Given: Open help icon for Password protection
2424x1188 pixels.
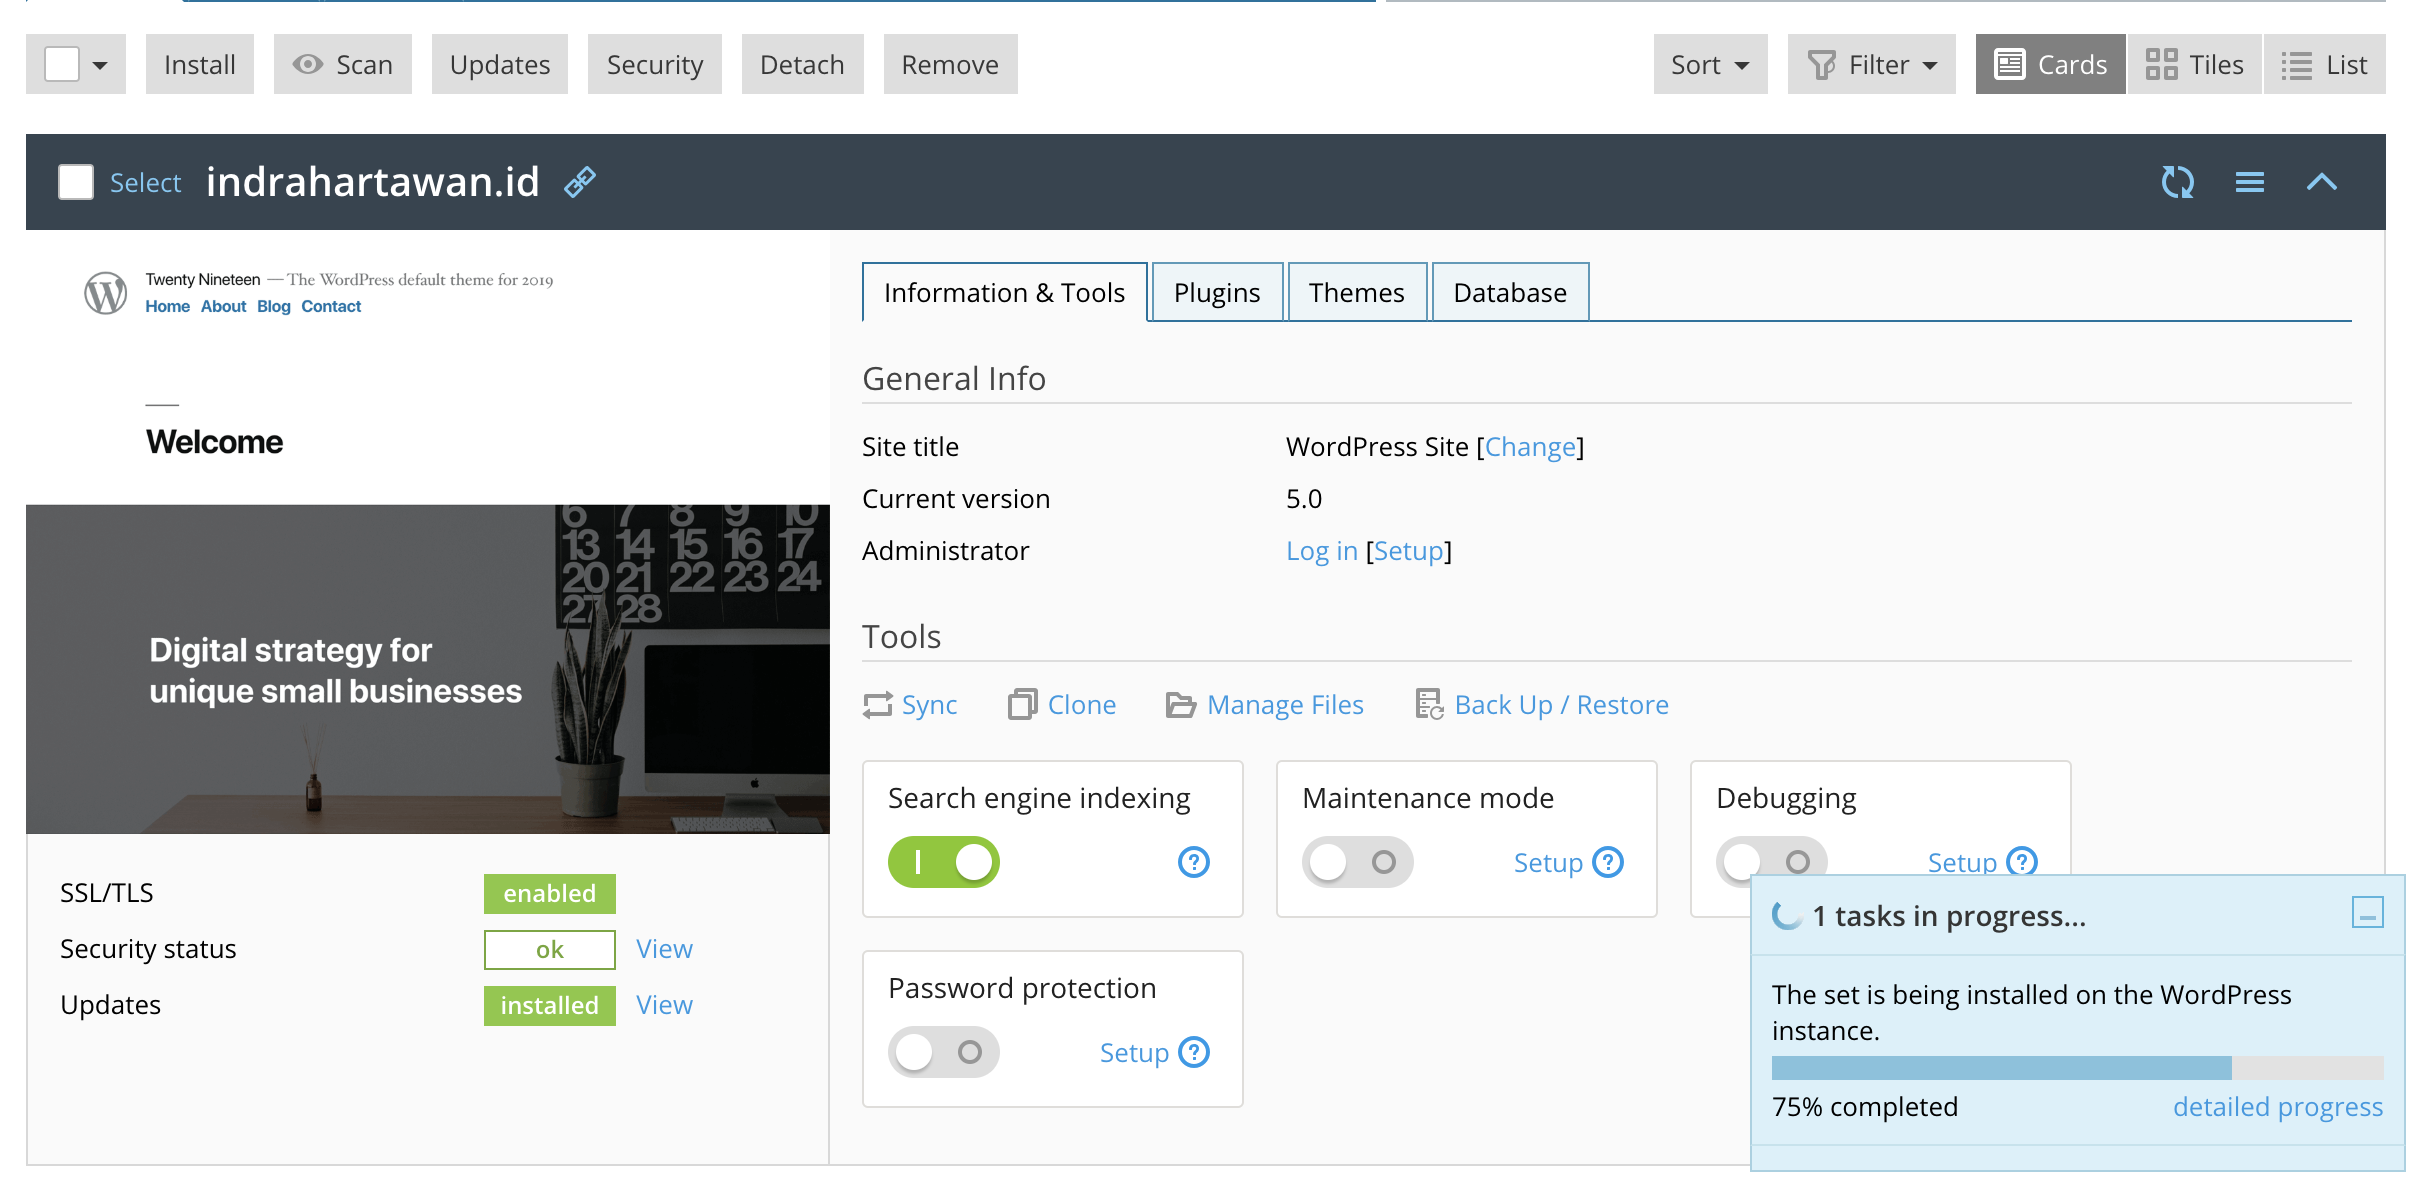Looking at the screenshot, I should 1194,1052.
